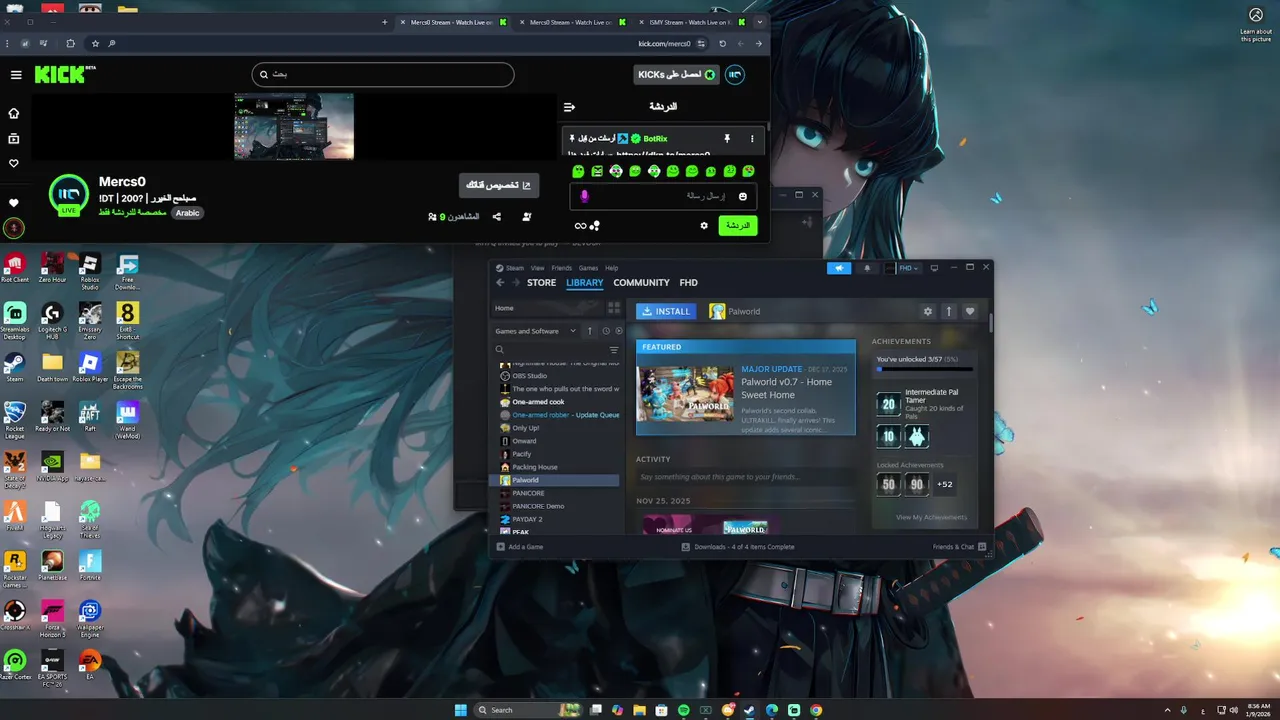Select PAYDAY 2 in Steam library

click(x=527, y=519)
